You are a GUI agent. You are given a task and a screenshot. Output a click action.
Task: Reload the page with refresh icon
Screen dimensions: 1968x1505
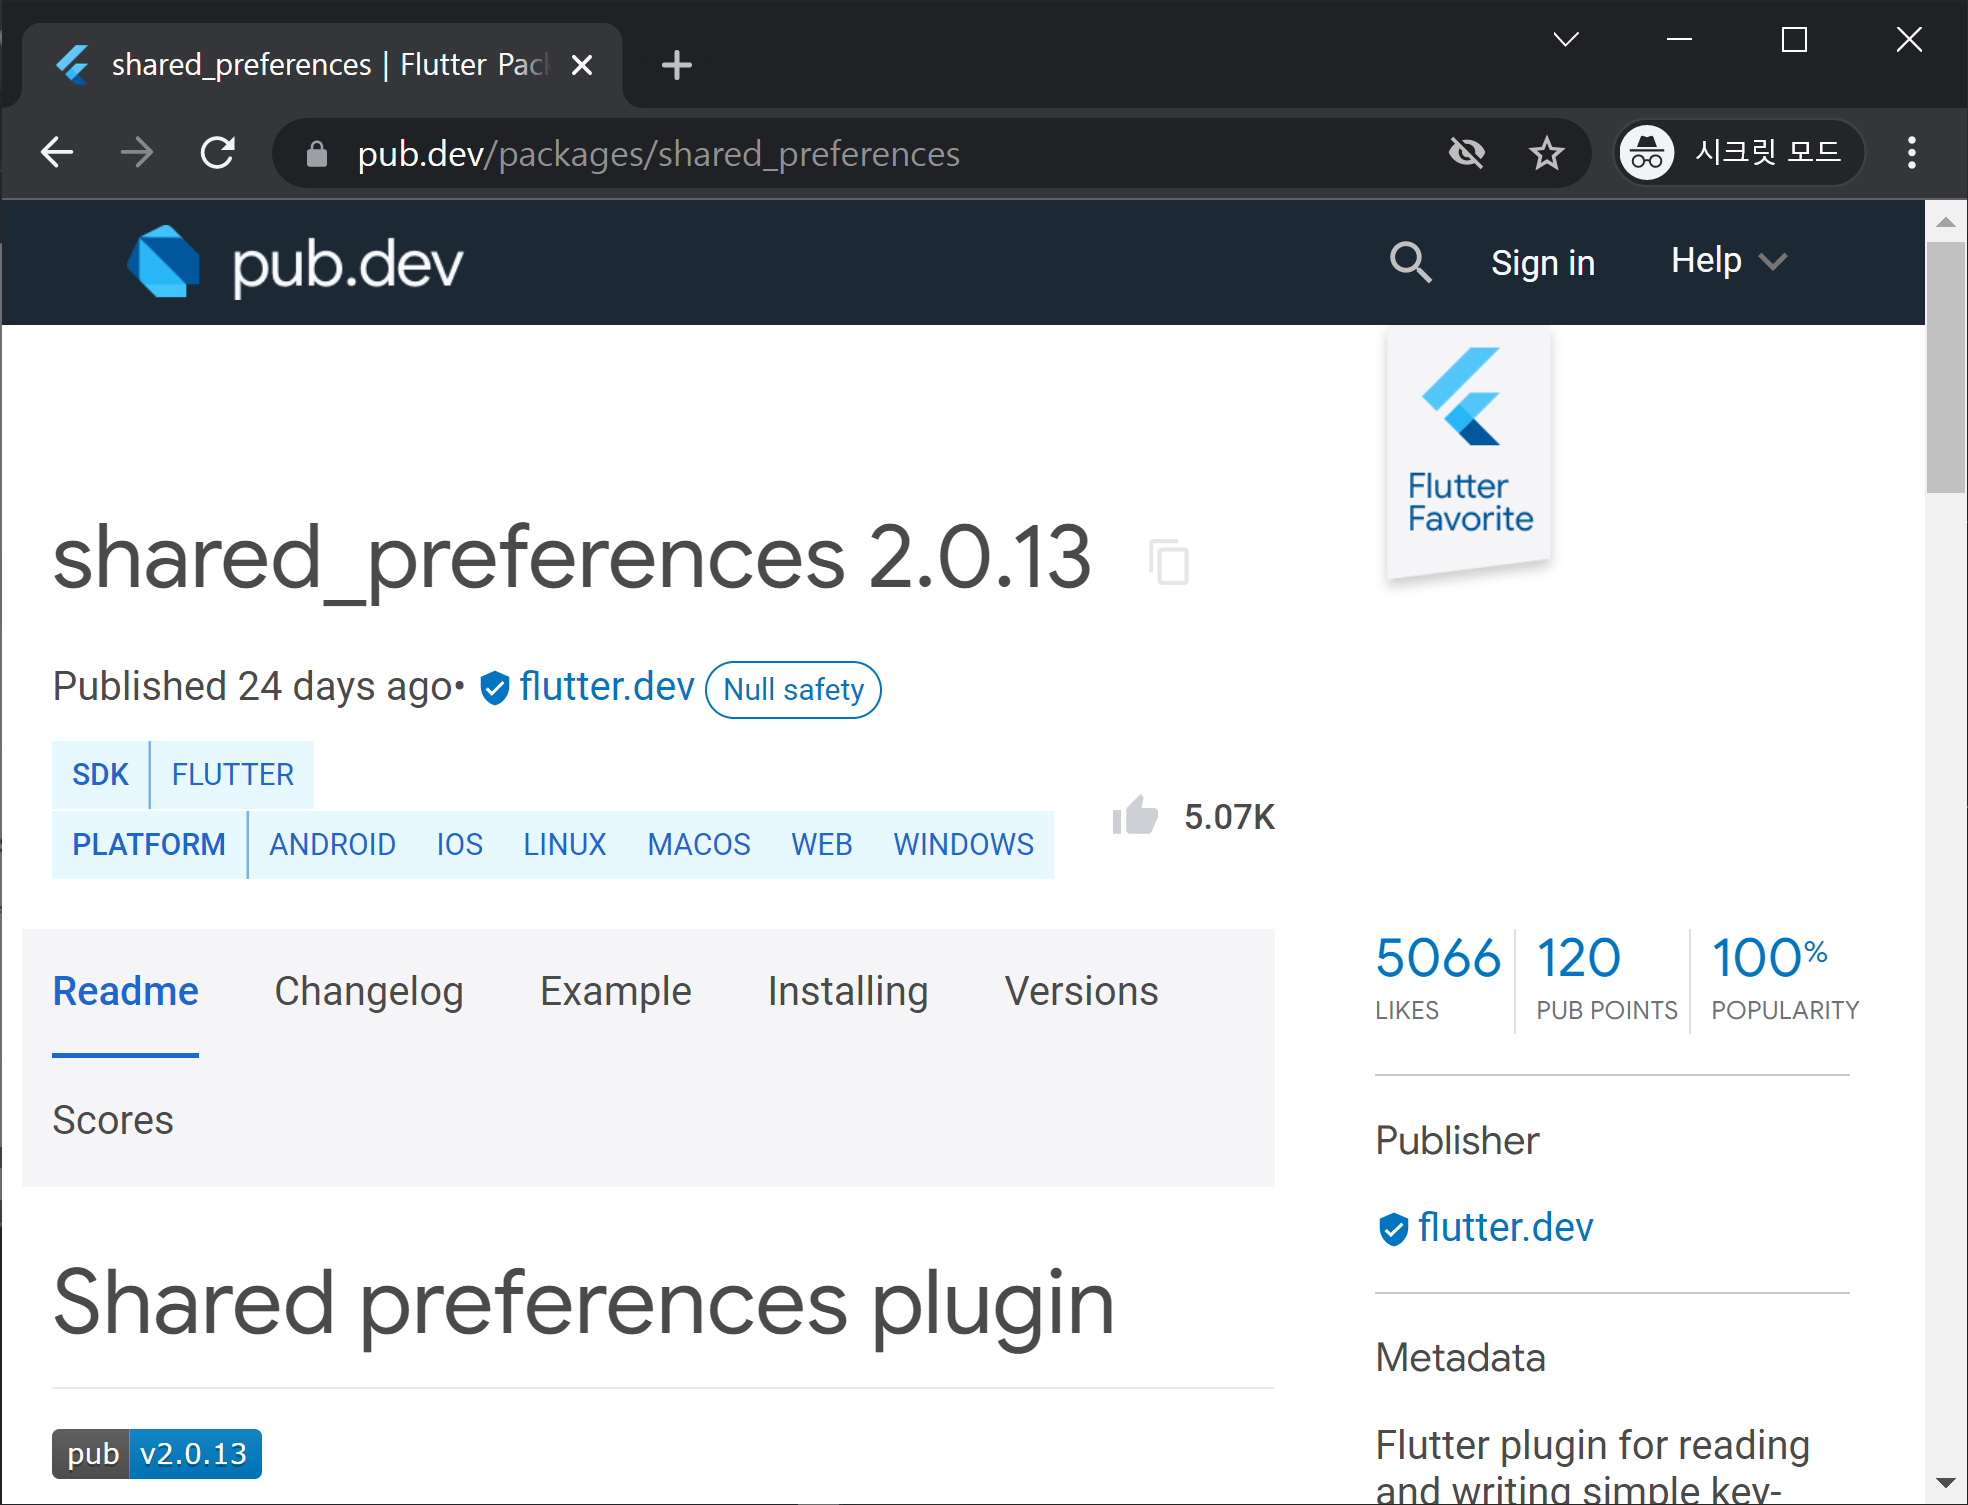click(217, 153)
